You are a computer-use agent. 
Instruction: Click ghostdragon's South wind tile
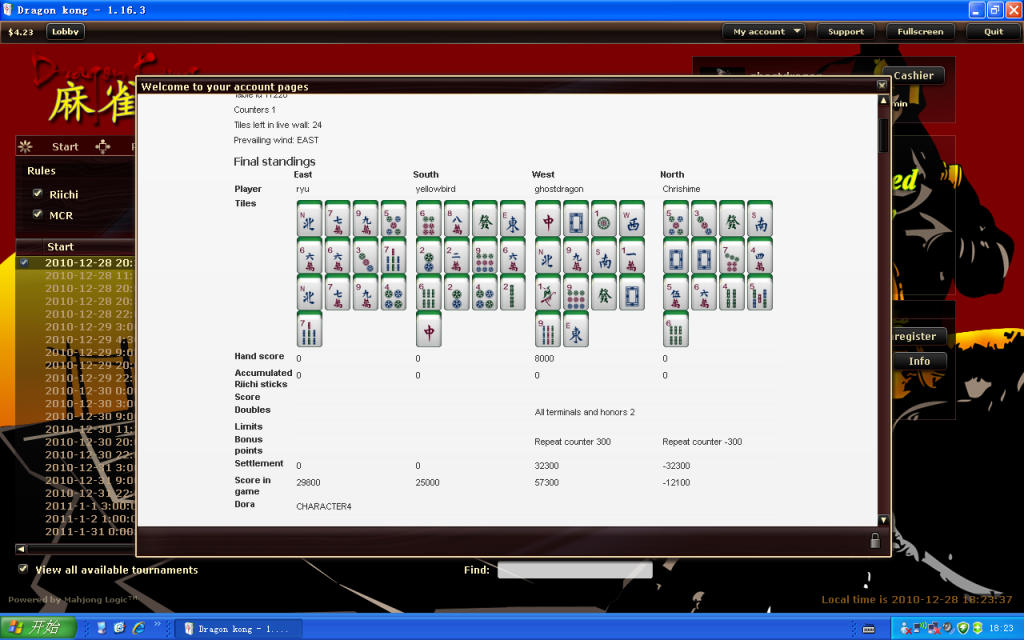[x=604, y=256]
